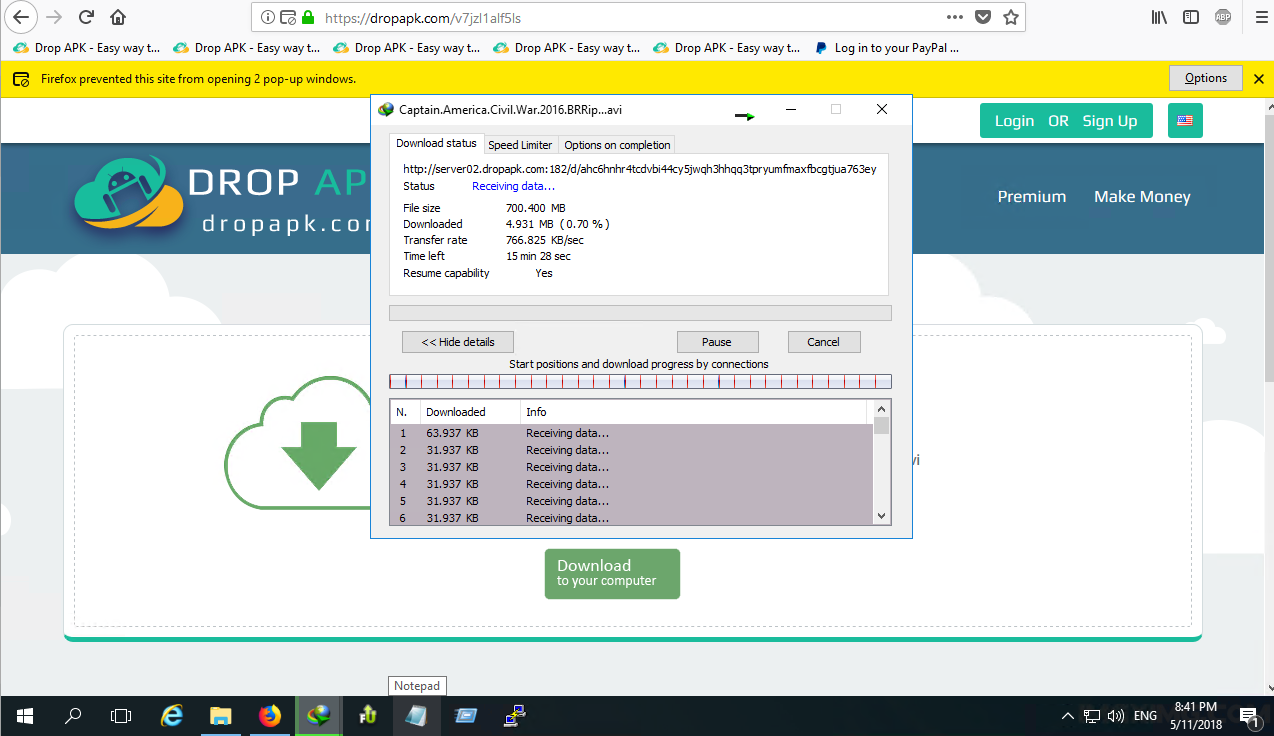
Task: Open the Notepad taskbar icon
Action: (416, 716)
